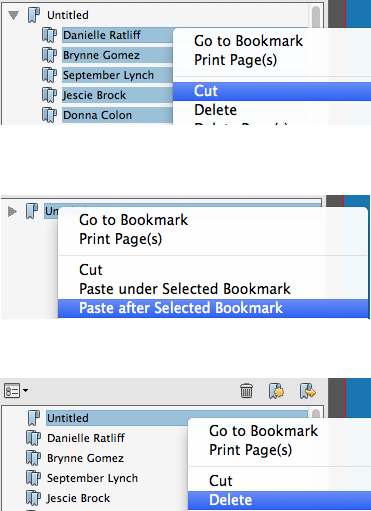Viewport: 371px width, 511px height.
Task: Click the Brynne Gomez bookmark icon in top panel
Action: 49,55
